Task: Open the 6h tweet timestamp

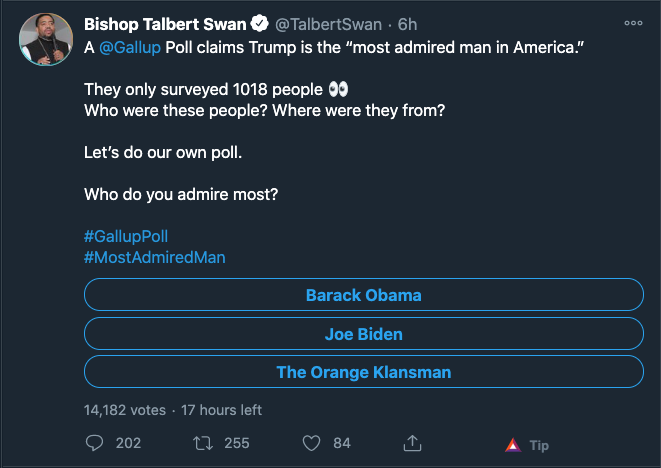Action: pyautogui.click(x=407, y=24)
